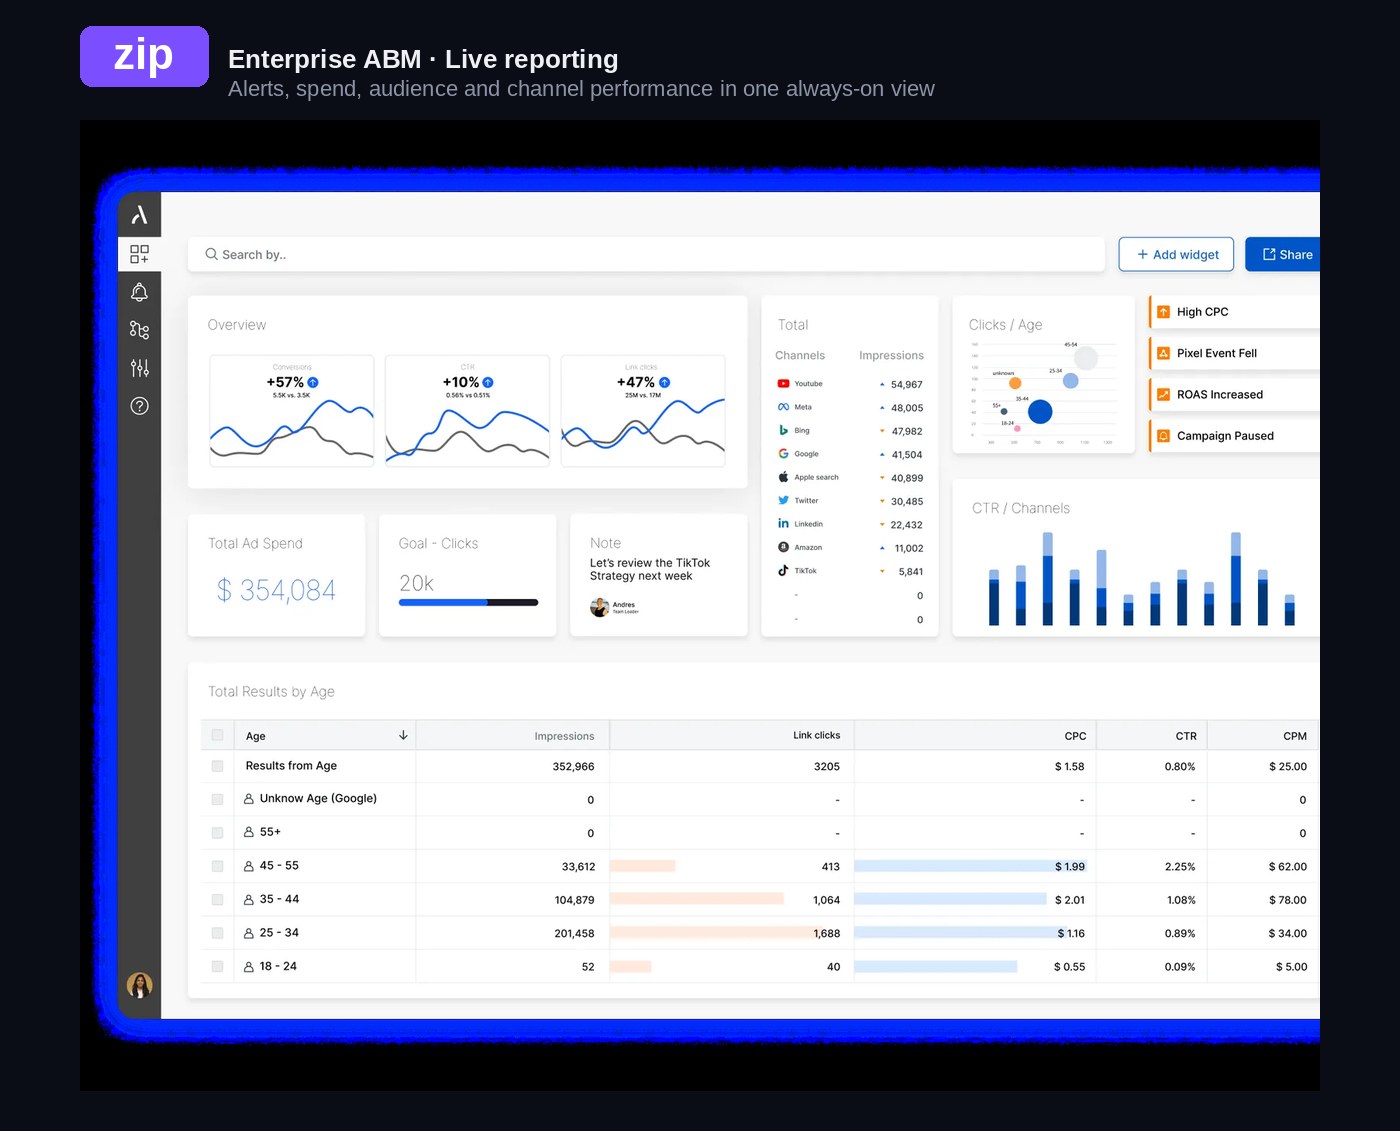Image resolution: width=1400 pixels, height=1131 pixels.
Task: Click the 2.25% CTR cell
Action: point(1180,867)
